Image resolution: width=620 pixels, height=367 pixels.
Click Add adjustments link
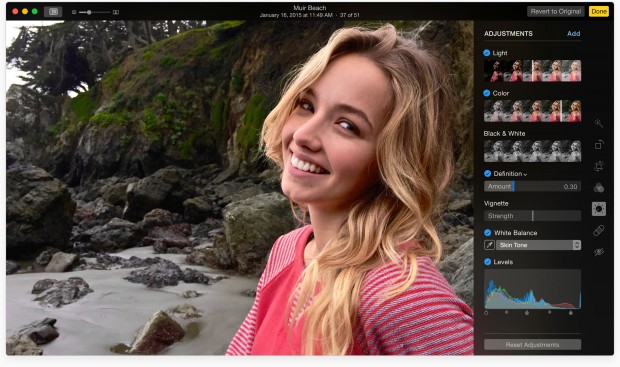[x=573, y=34]
